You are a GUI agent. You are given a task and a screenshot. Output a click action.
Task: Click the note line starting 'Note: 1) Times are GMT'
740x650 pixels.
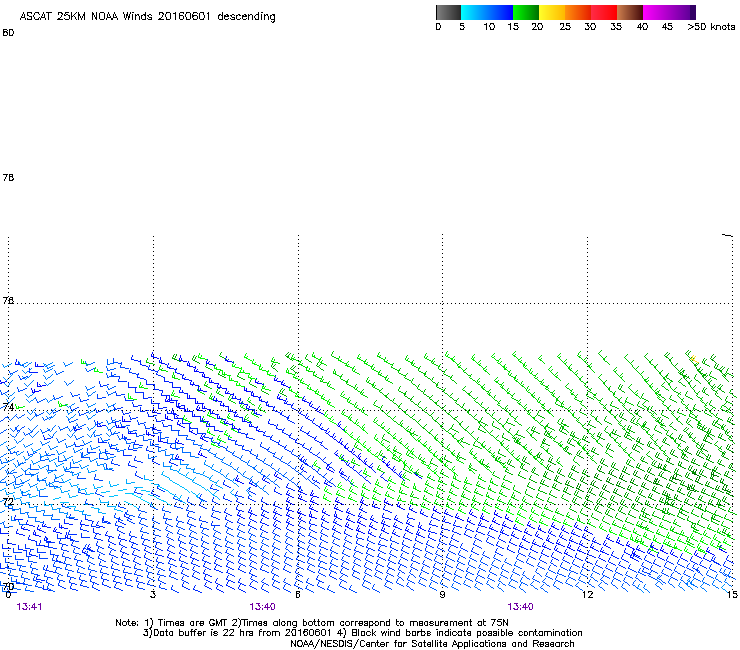point(311,623)
